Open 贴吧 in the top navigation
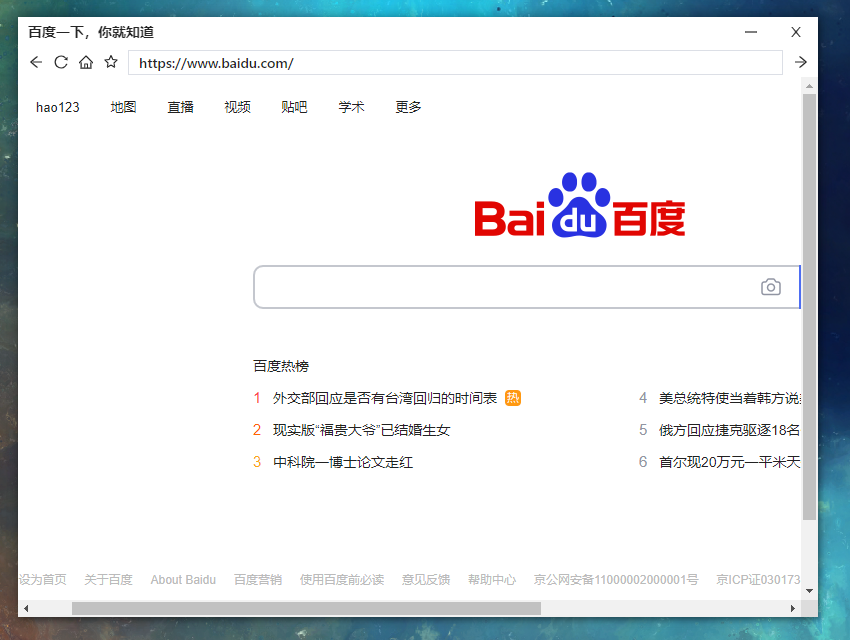Viewport: 850px width, 640px height. click(294, 107)
